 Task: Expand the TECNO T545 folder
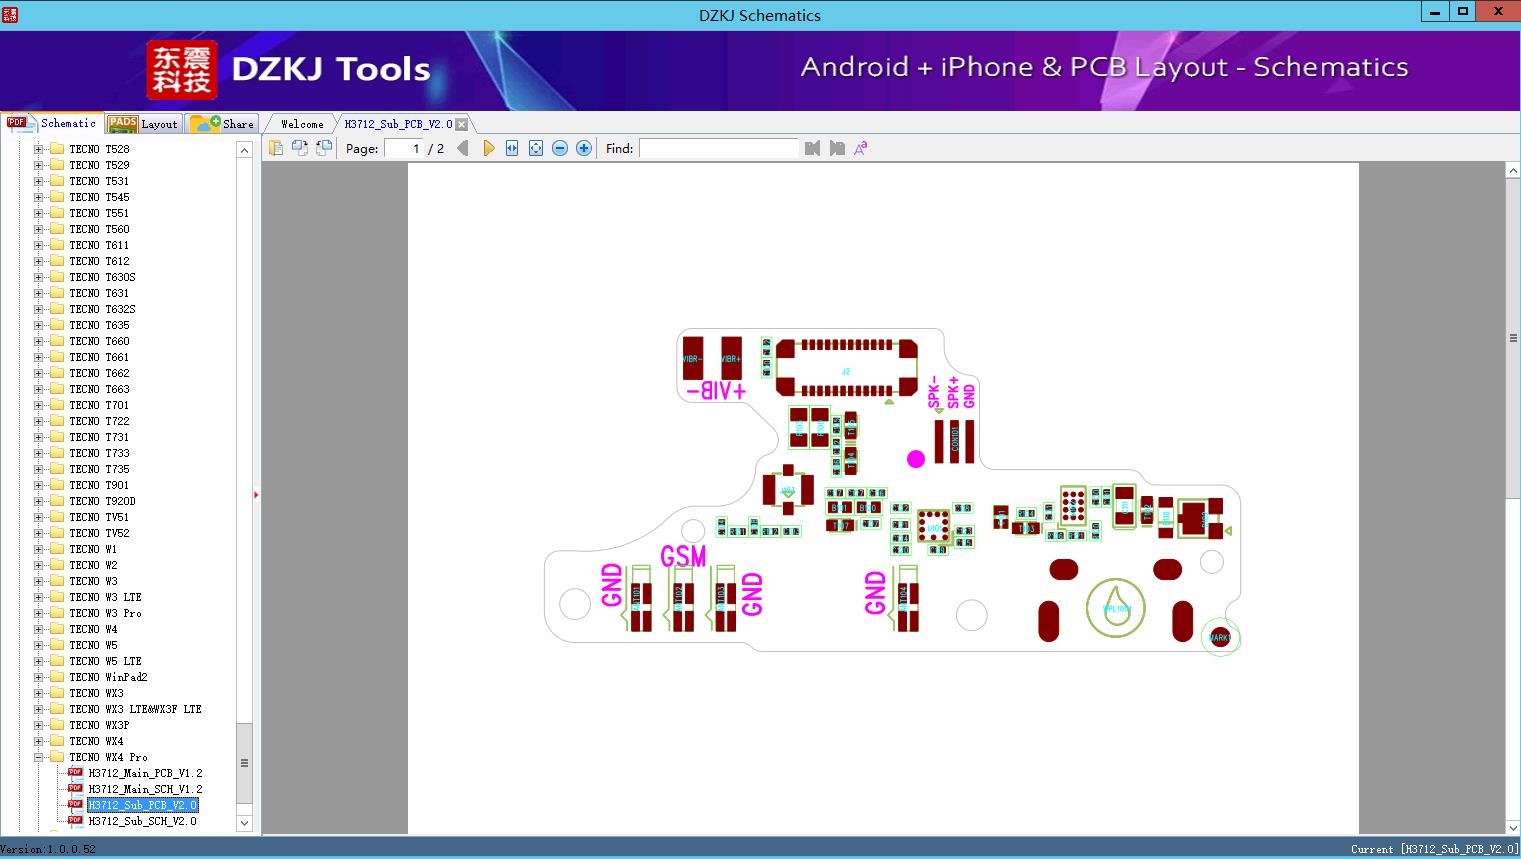[39, 197]
